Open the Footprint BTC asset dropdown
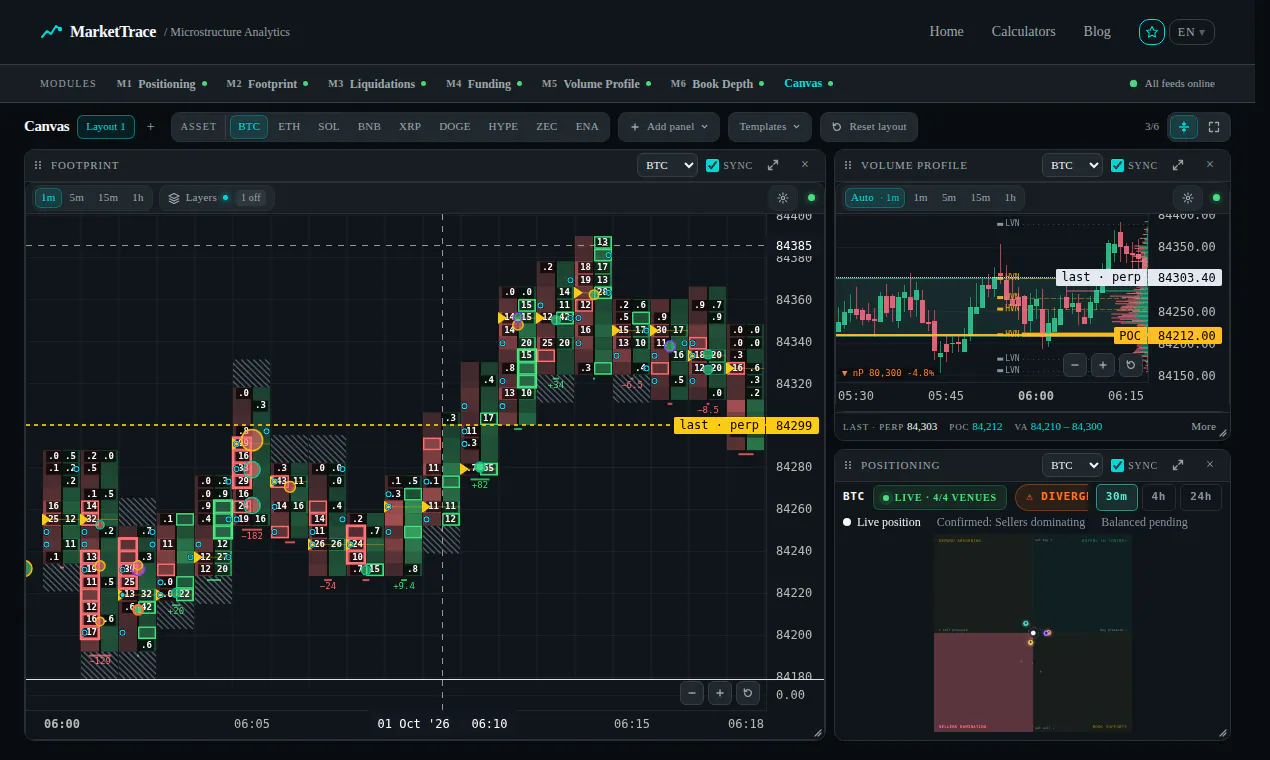 667,165
